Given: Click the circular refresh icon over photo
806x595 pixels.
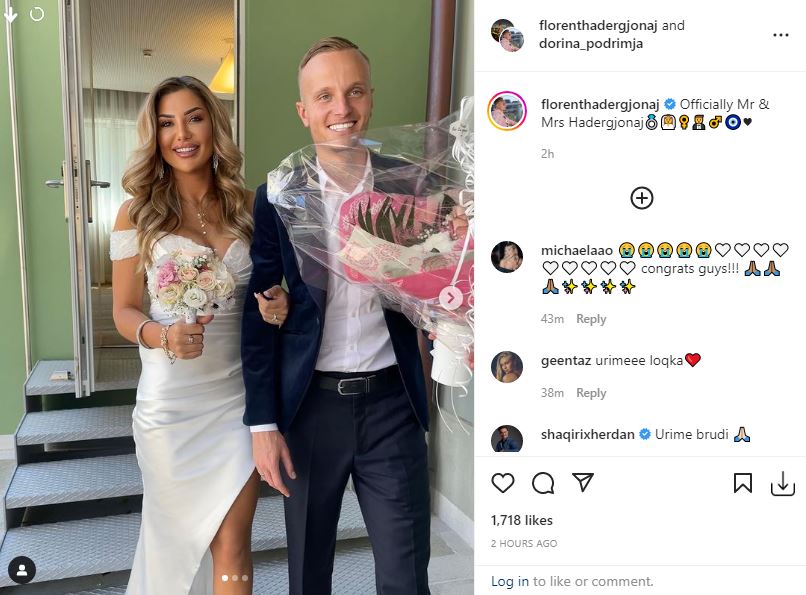Looking at the screenshot, I should click(x=37, y=14).
